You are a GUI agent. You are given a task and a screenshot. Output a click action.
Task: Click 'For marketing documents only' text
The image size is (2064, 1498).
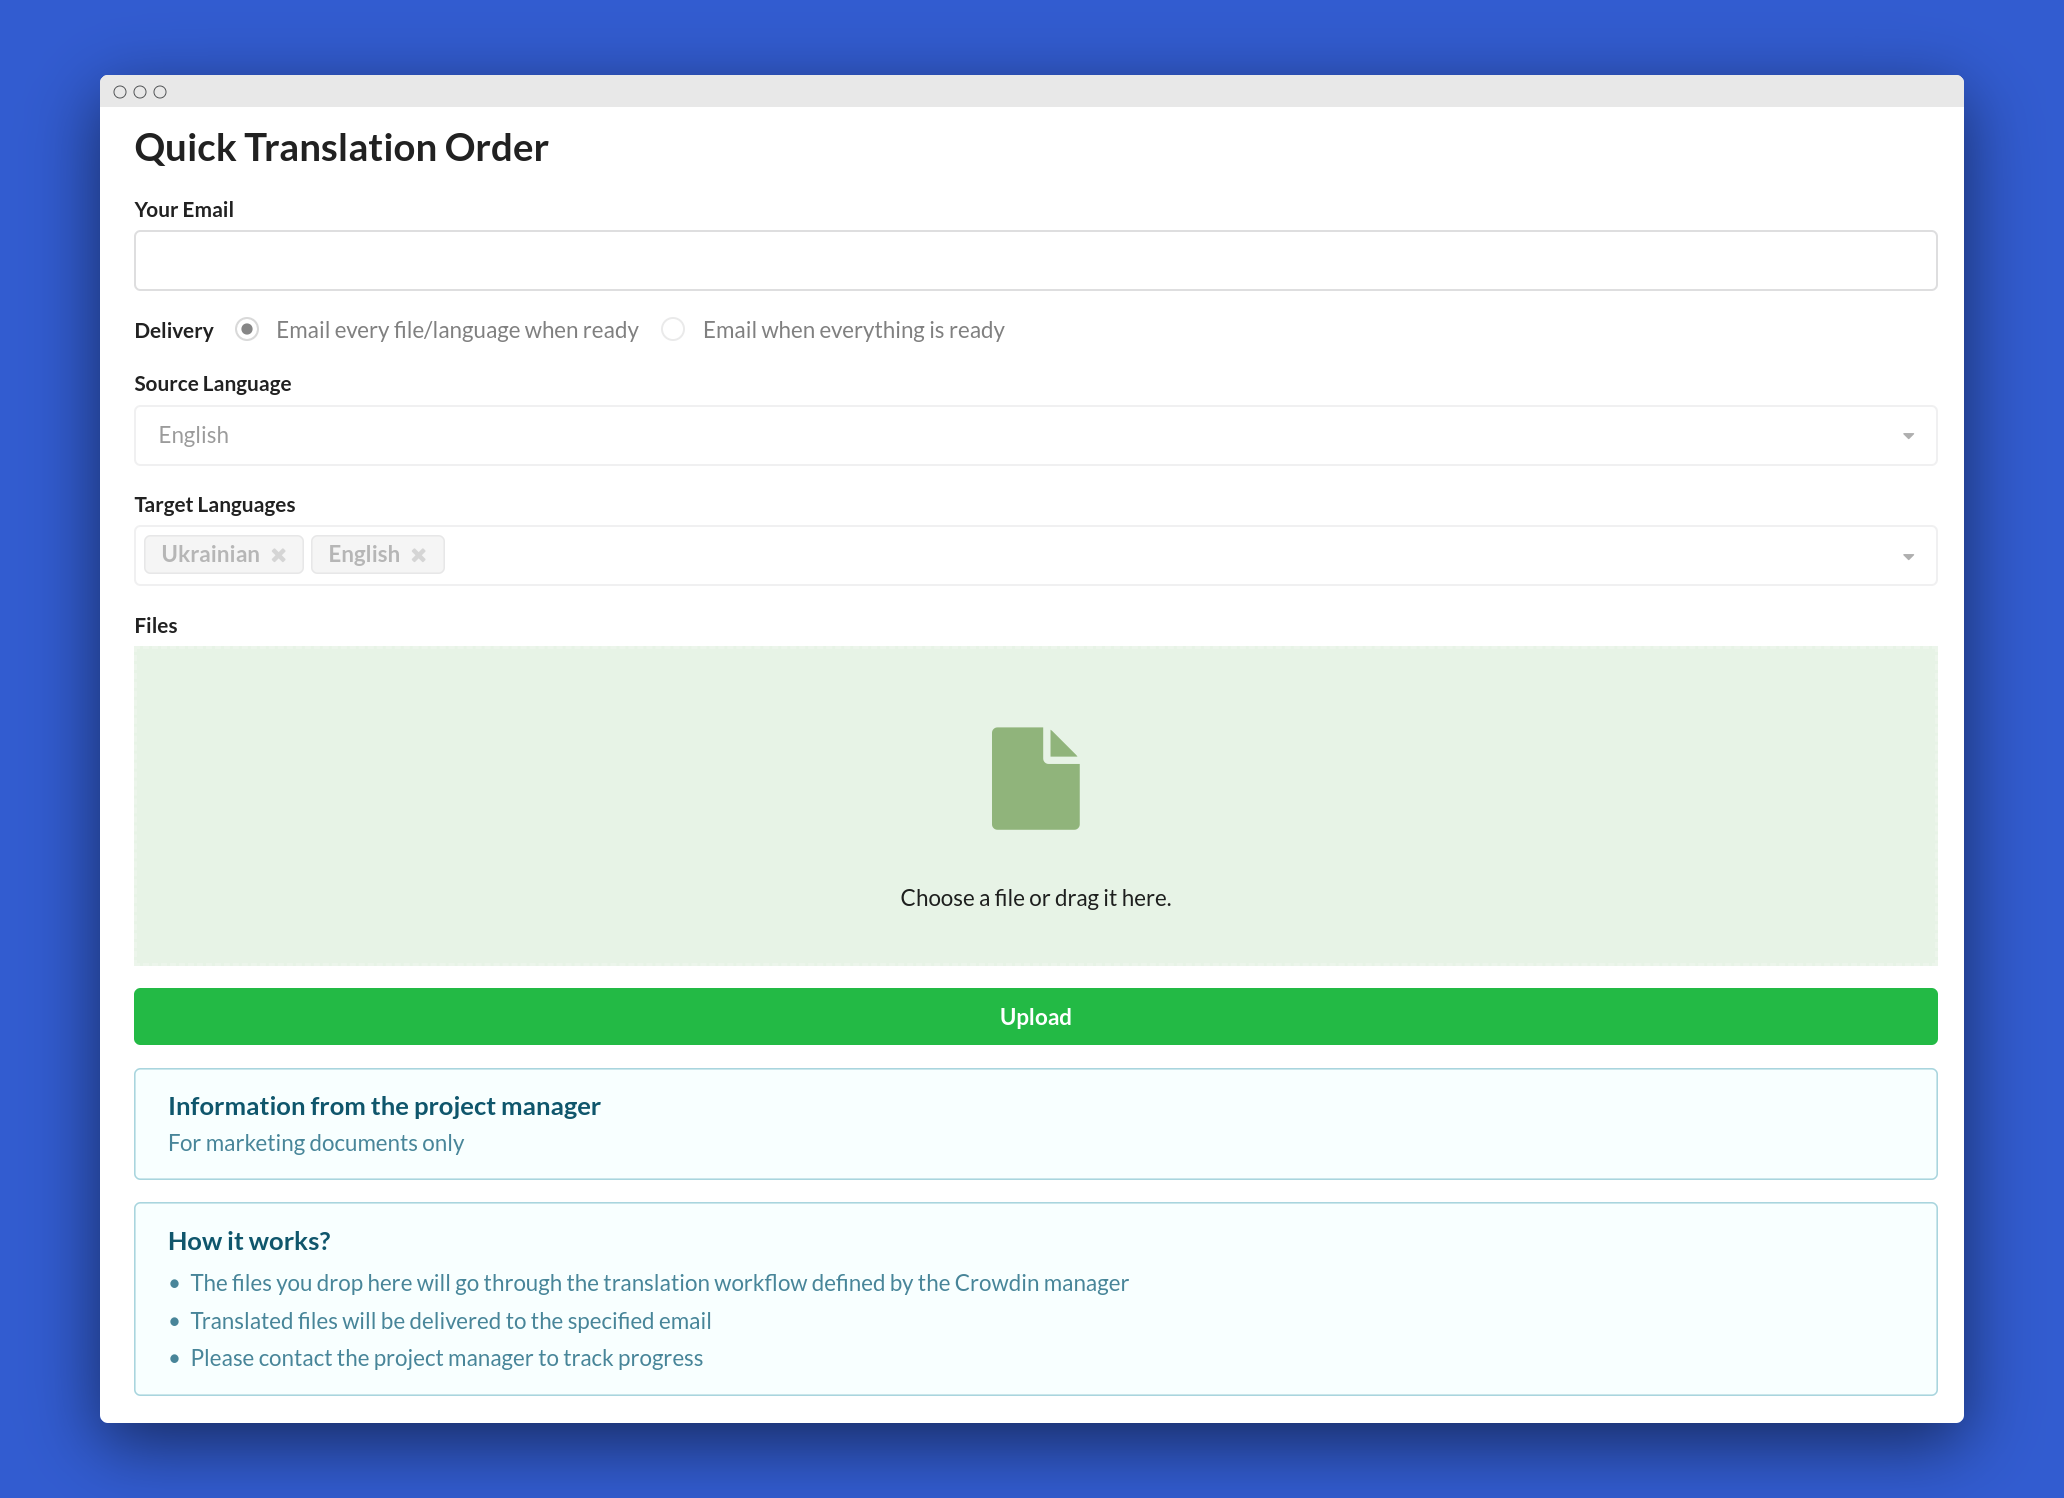pos(316,1143)
